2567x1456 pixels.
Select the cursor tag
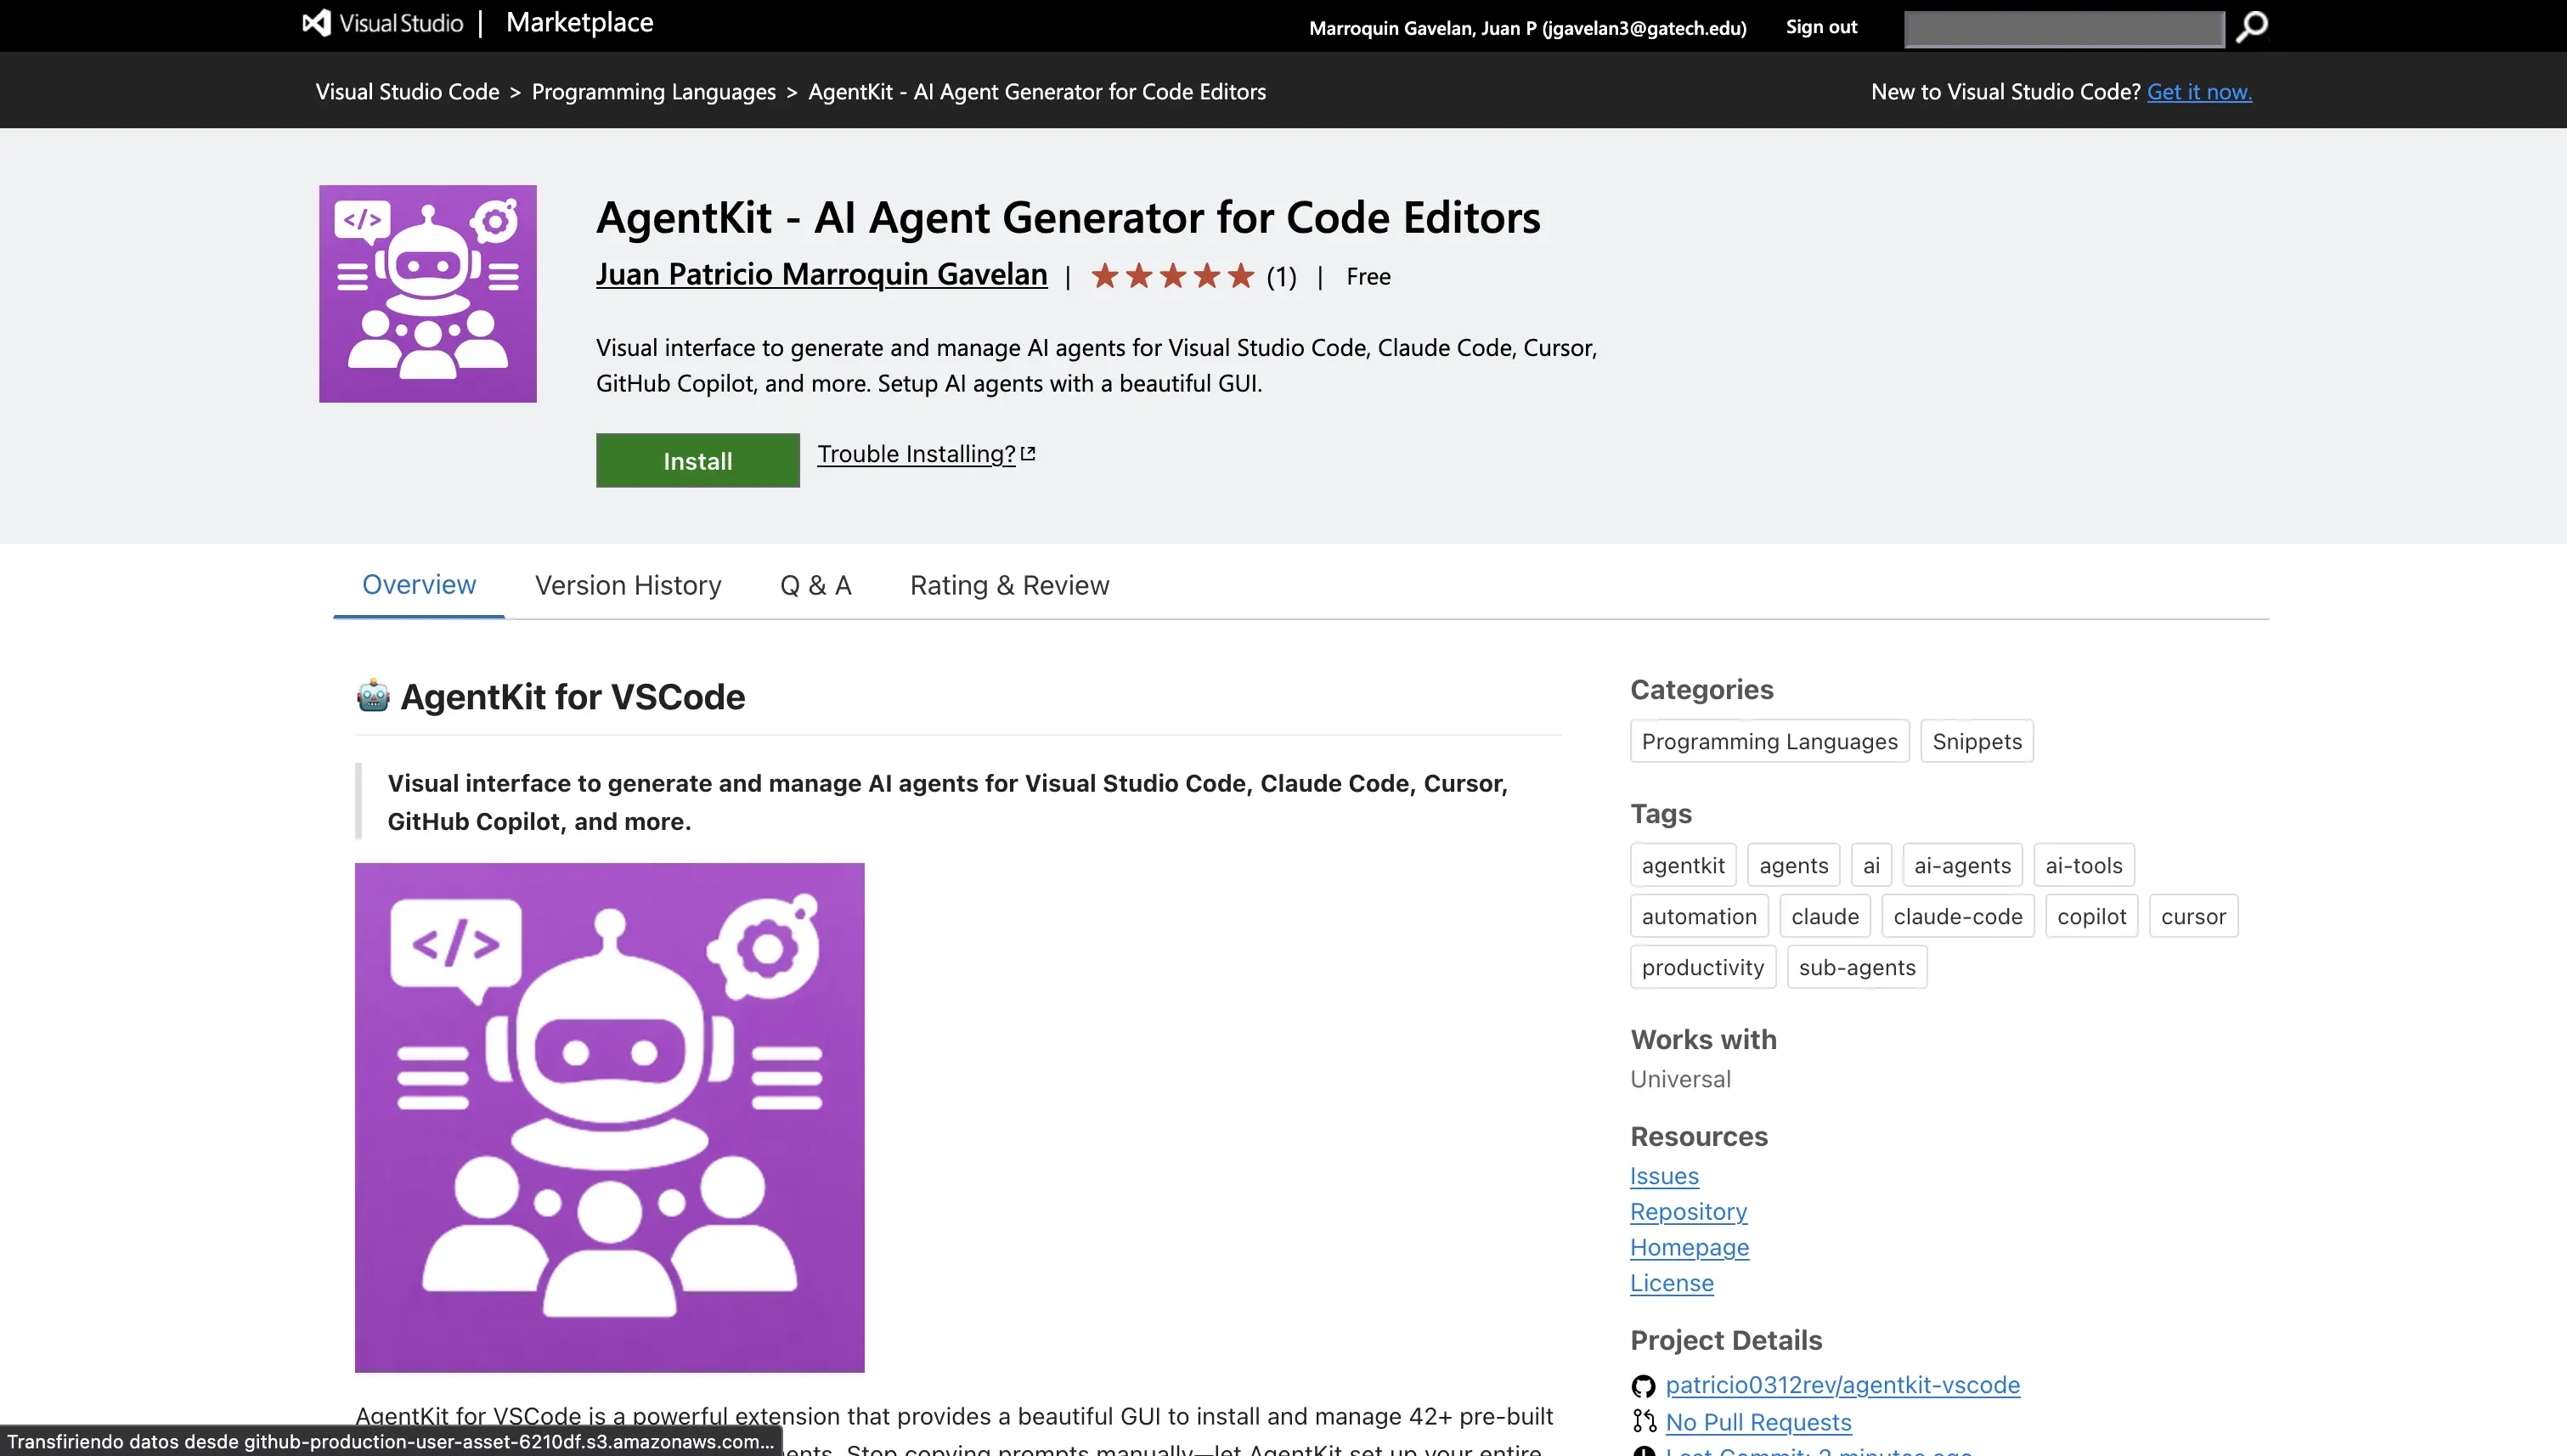[2192, 916]
